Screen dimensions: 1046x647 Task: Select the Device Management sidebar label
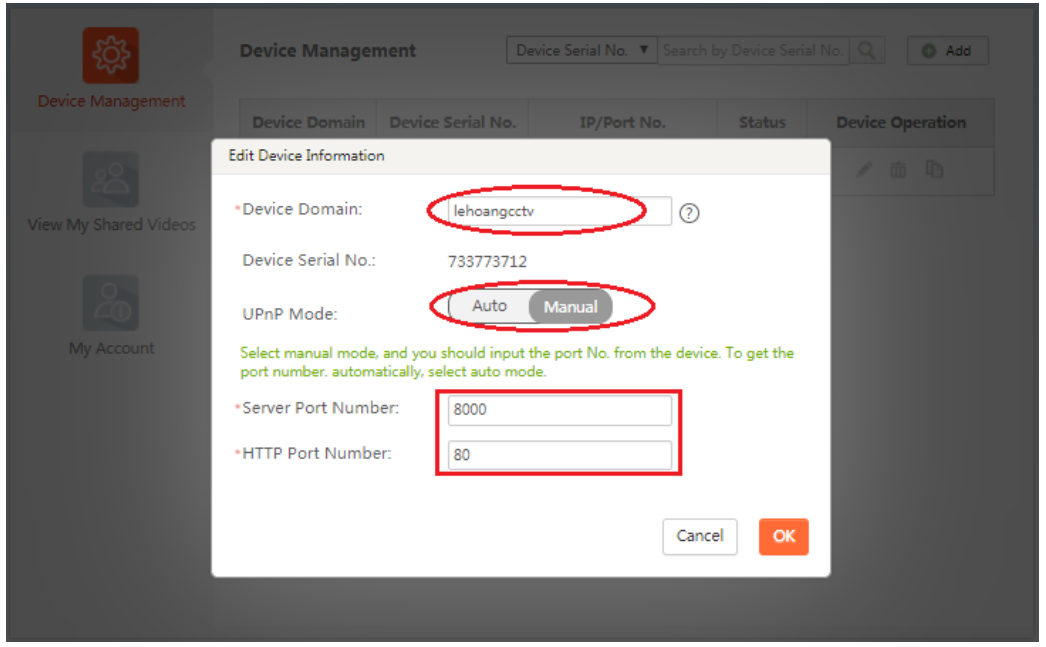click(x=111, y=101)
